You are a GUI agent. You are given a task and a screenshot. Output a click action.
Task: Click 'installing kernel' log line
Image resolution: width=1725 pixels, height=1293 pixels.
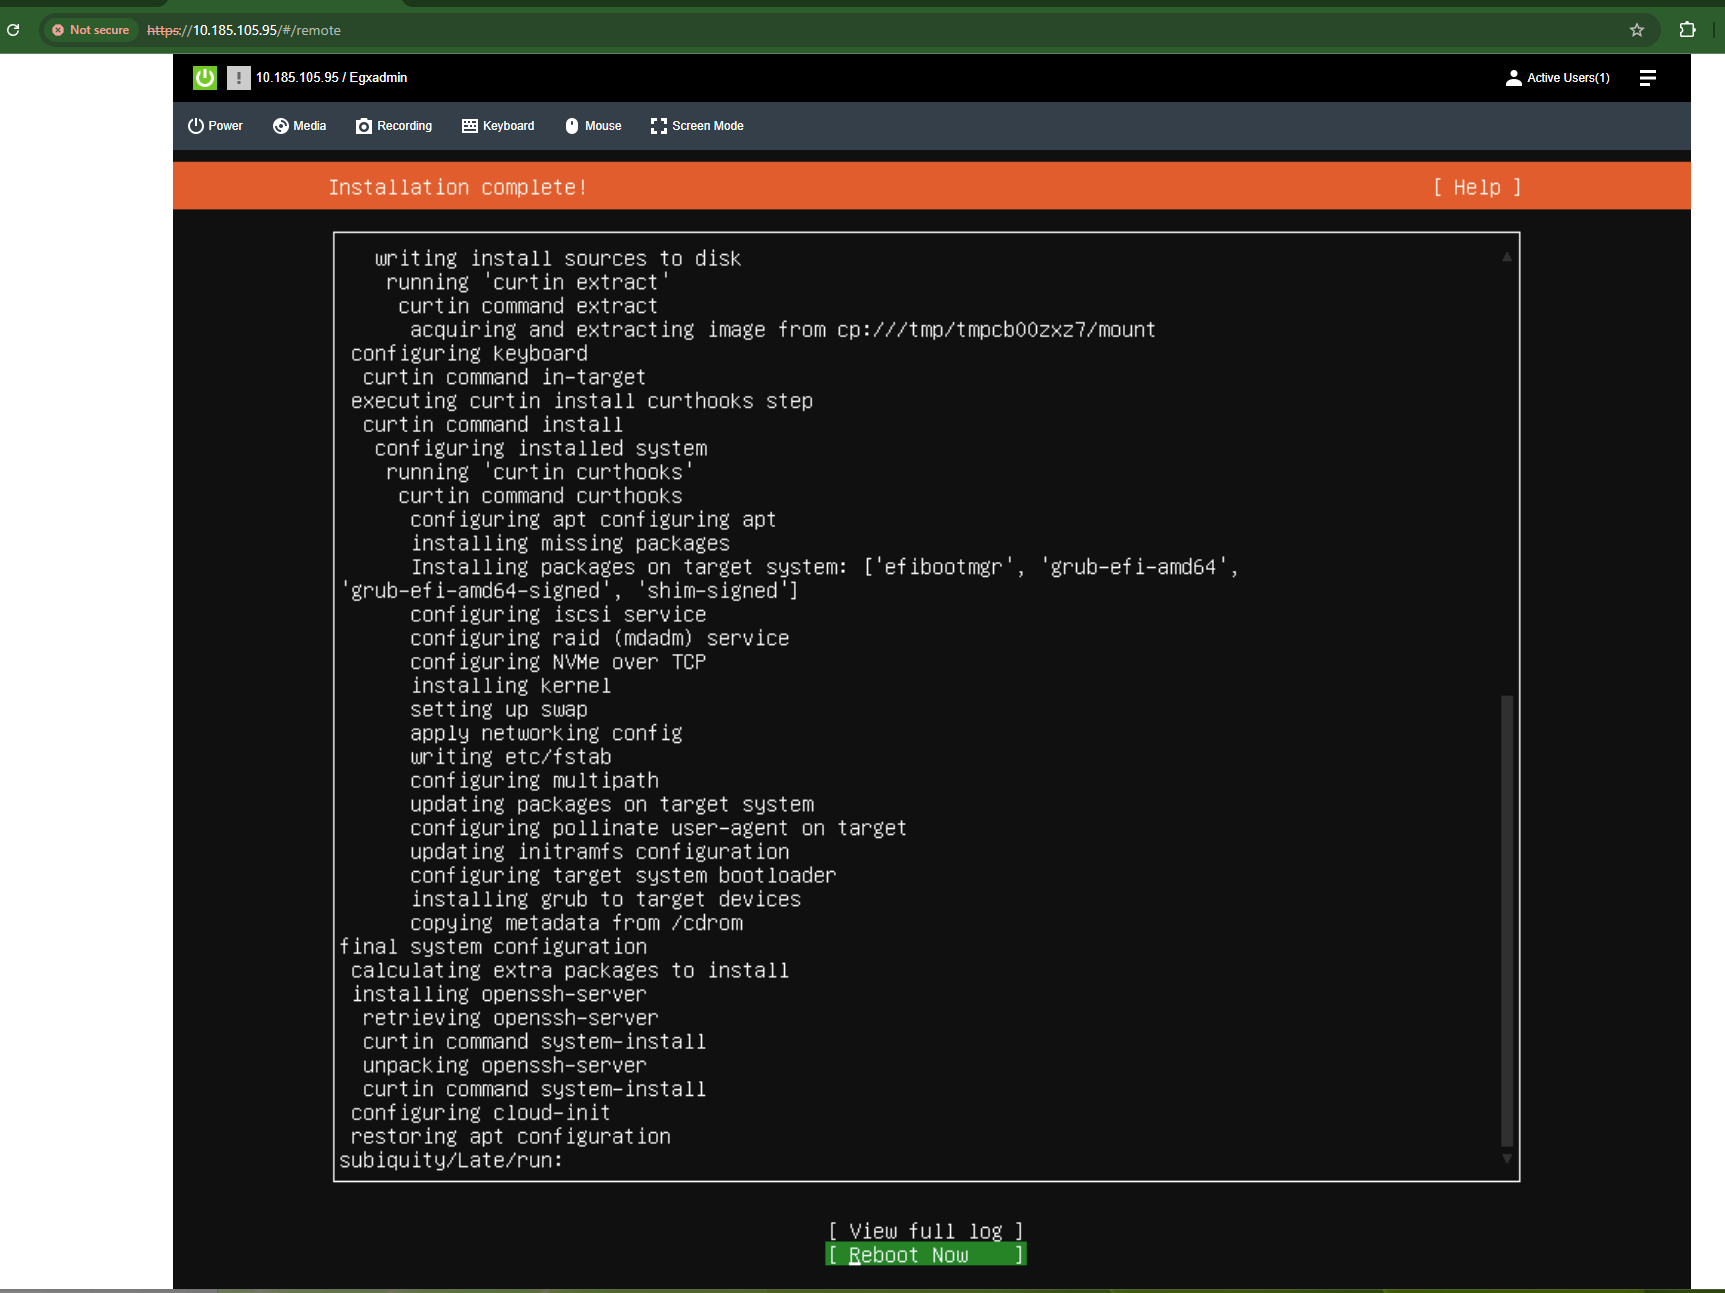point(510,685)
